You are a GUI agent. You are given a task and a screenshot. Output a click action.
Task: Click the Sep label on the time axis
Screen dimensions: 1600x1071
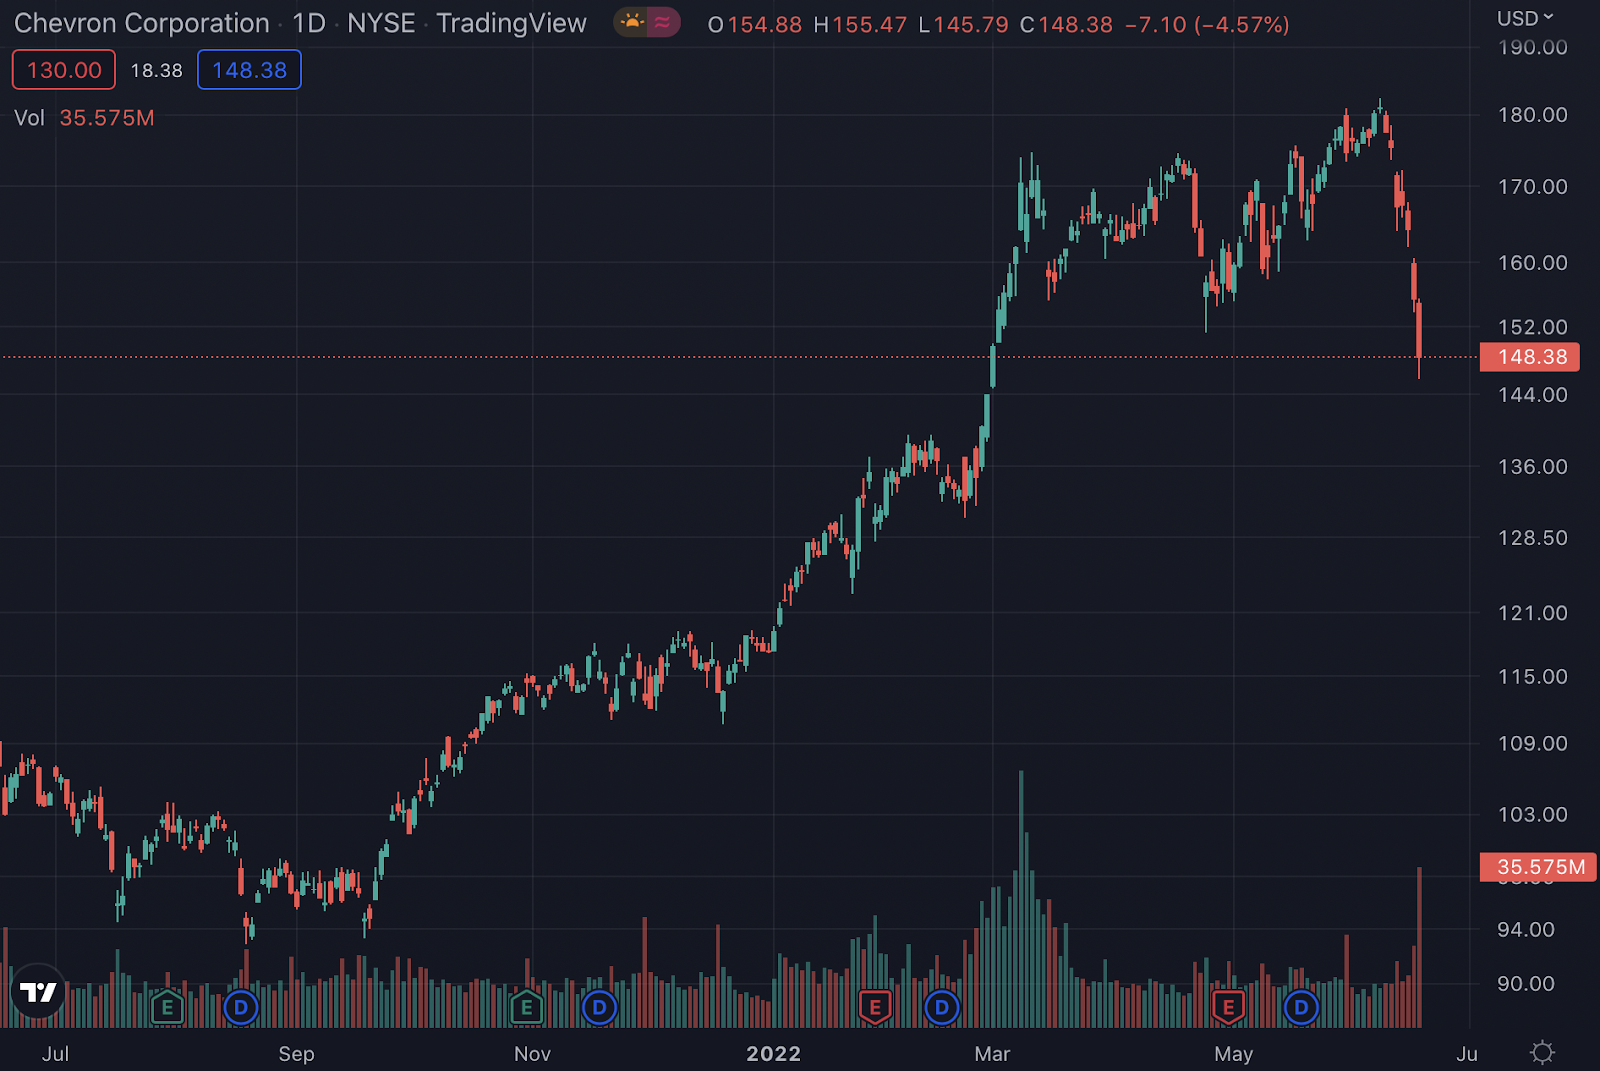(x=296, y=1054)
